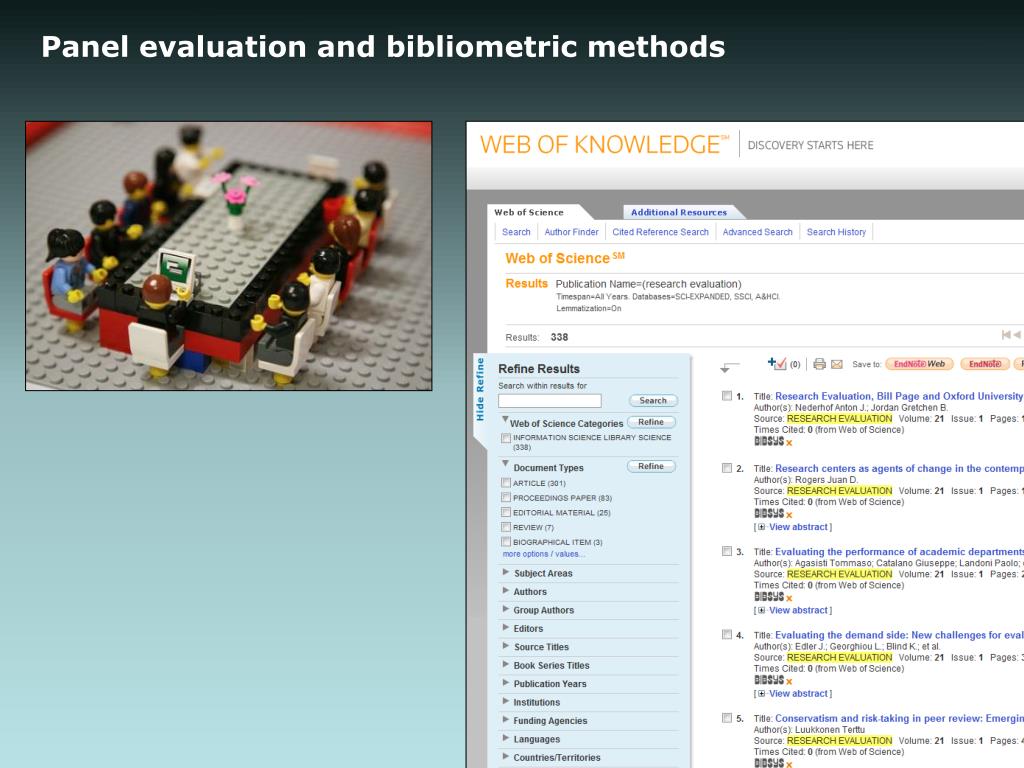Screen dimensions: 1024x768
Task: Expand the Subject Areas section
Action: click(505, 572)
